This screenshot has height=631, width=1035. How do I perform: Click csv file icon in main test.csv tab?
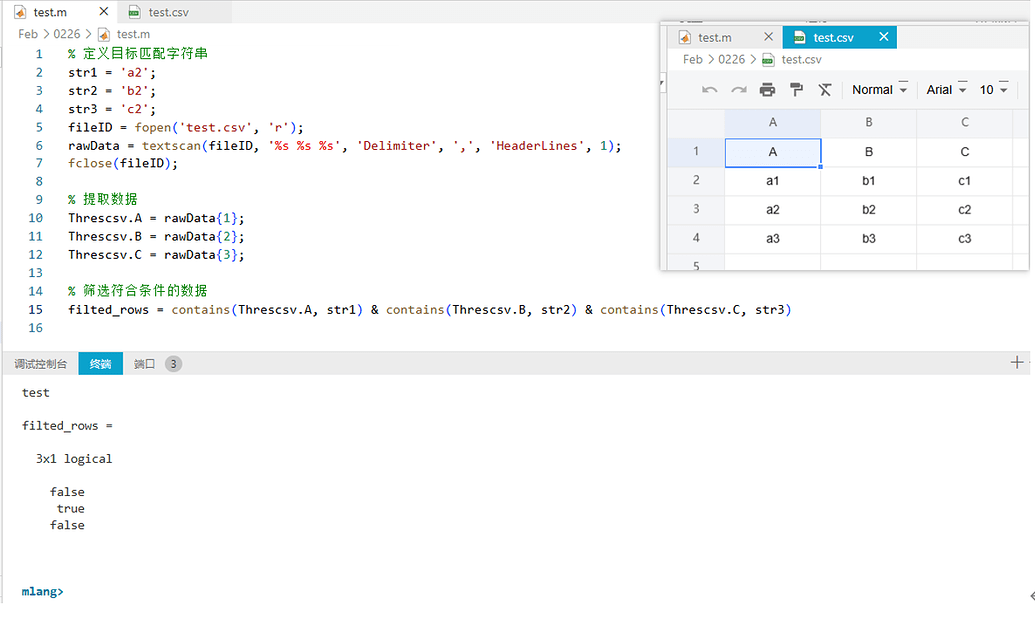pos(135,12)
